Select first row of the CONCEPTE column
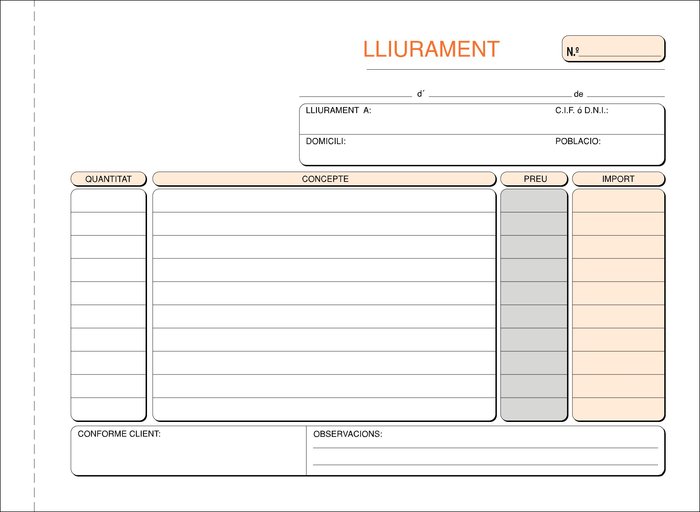Image resolution: width=700 pixels, height=512 pixels. click(324, 201)
